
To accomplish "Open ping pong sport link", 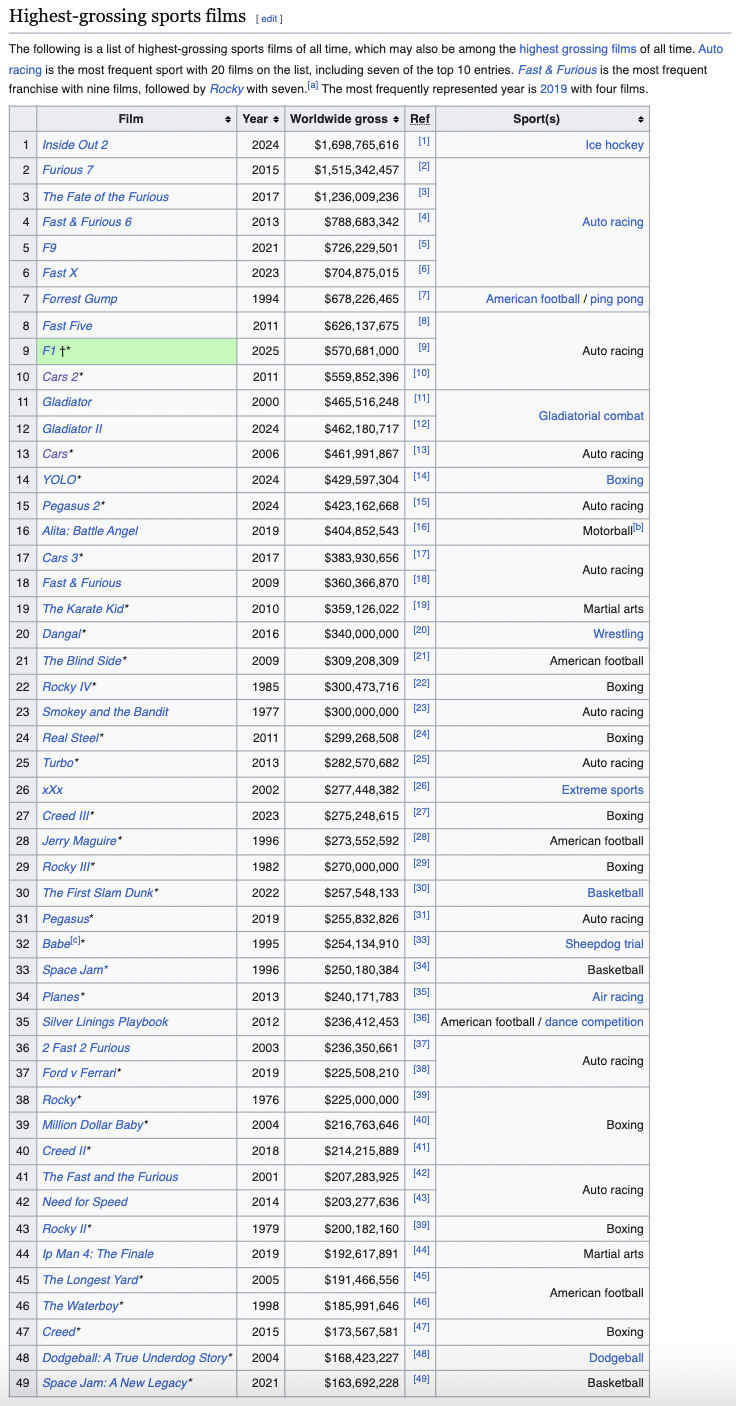I will pyautogui.click(x=617, y=299).
